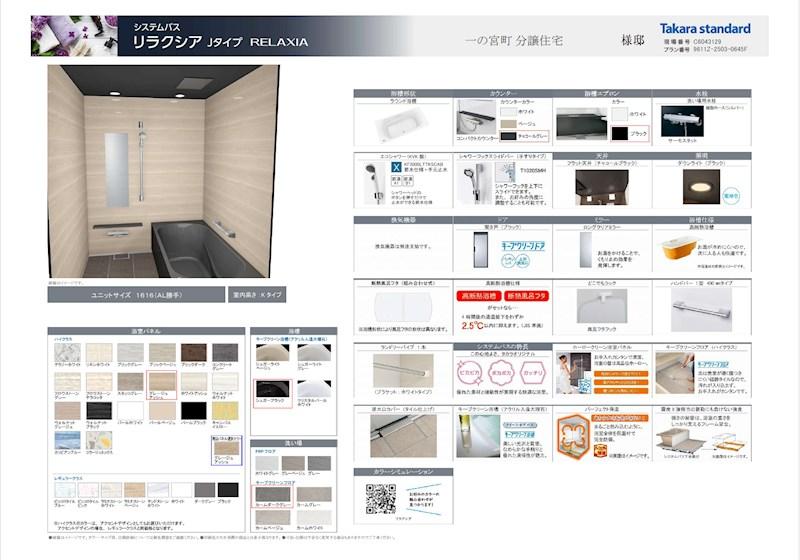This screenshot has height=560, width=800.
Task: Click the round 電球色 badge beside the downlight
Action: click(x=731, y=195)
